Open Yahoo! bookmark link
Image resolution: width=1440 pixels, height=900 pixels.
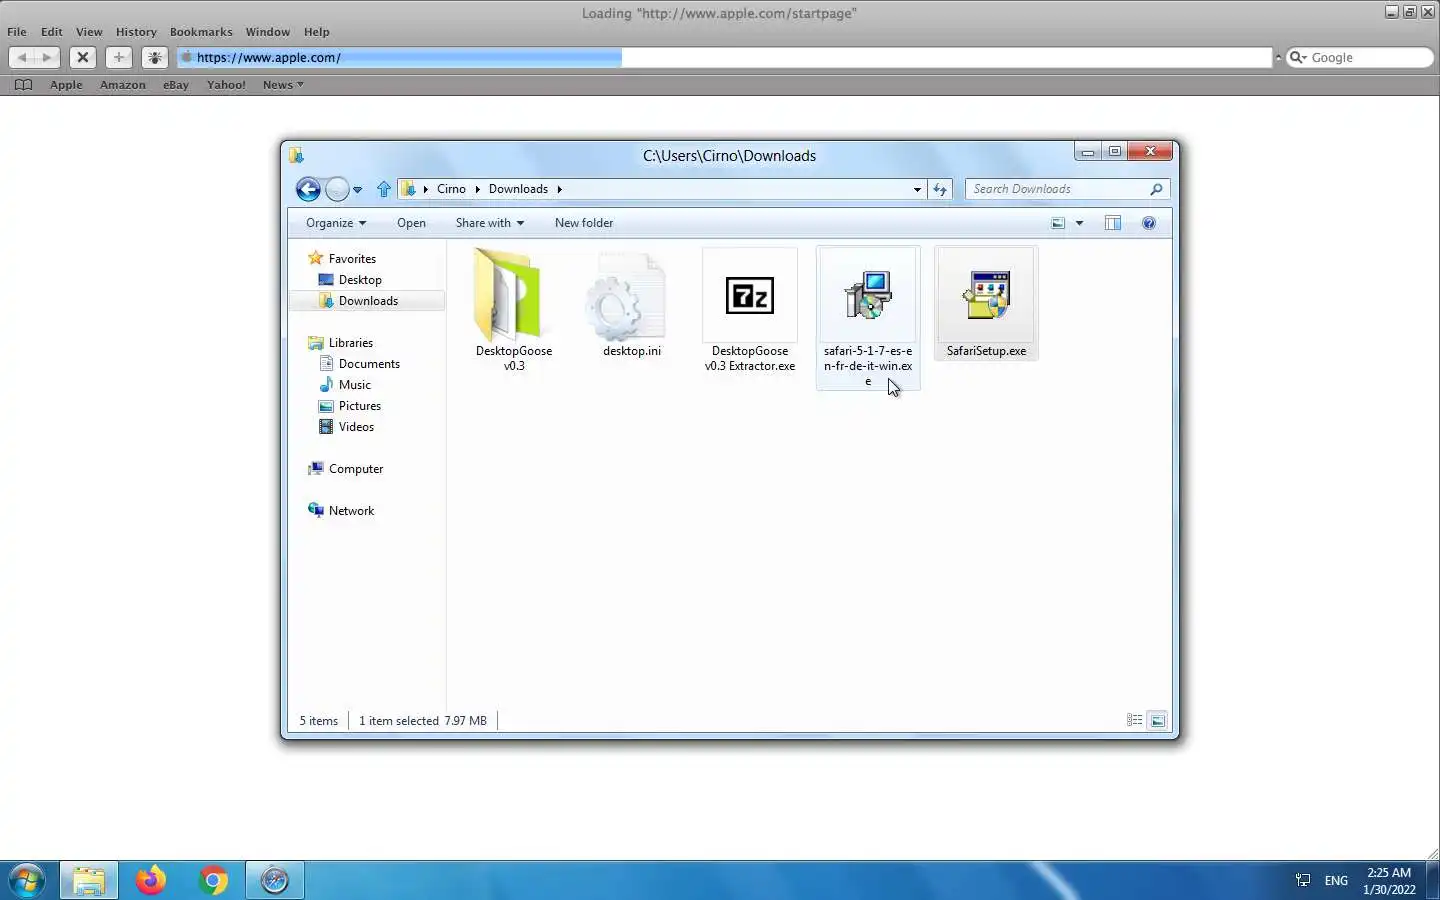[x=226, y=85]
